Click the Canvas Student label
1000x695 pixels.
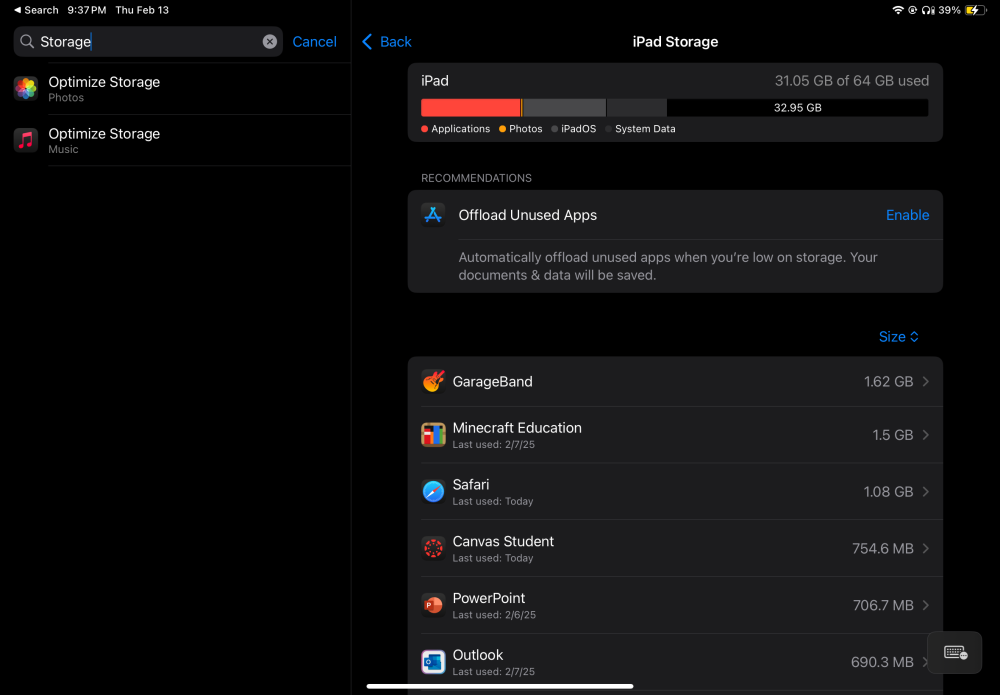503,541
